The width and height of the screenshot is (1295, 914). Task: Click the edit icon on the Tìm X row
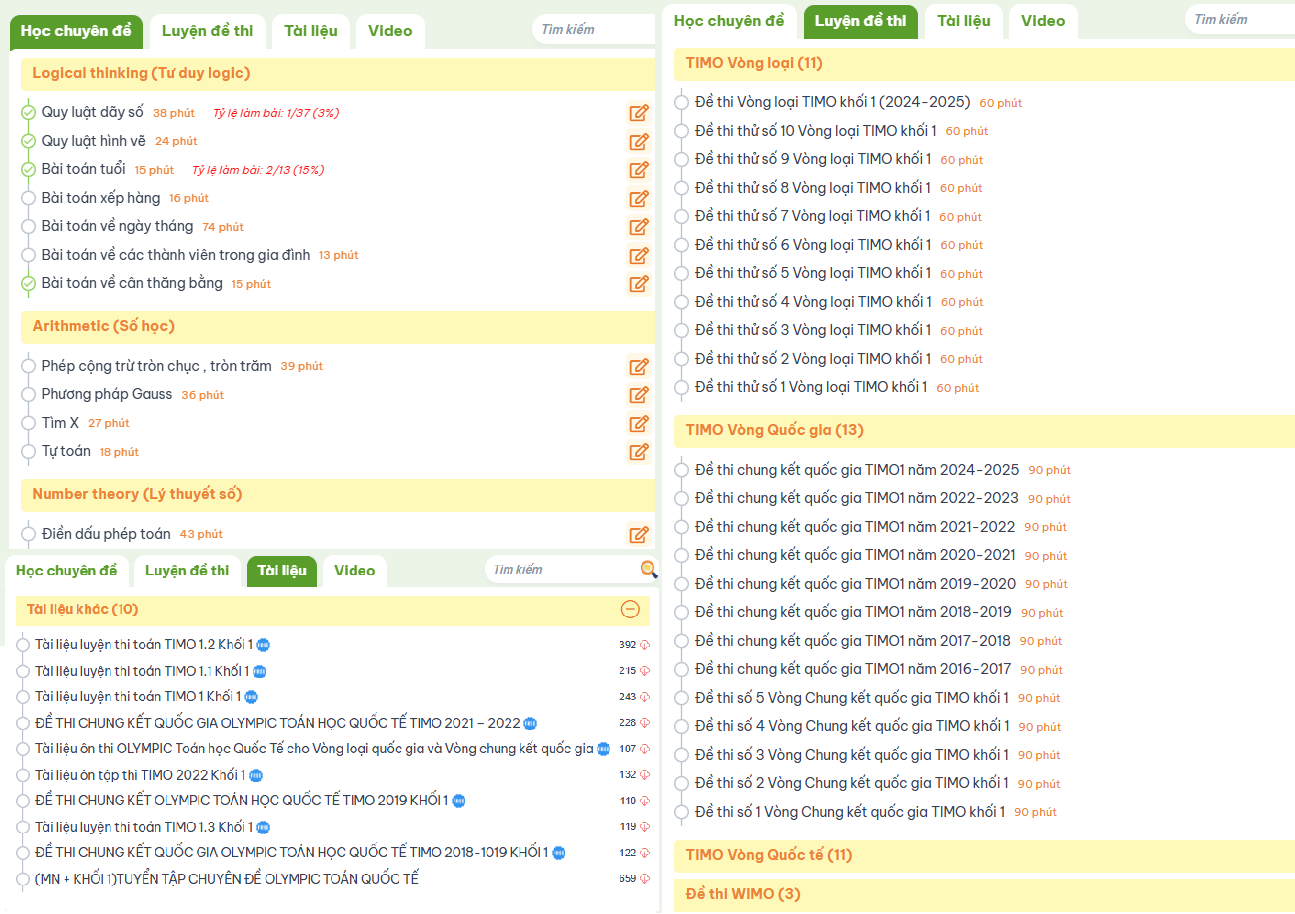[x=639, y=423]
